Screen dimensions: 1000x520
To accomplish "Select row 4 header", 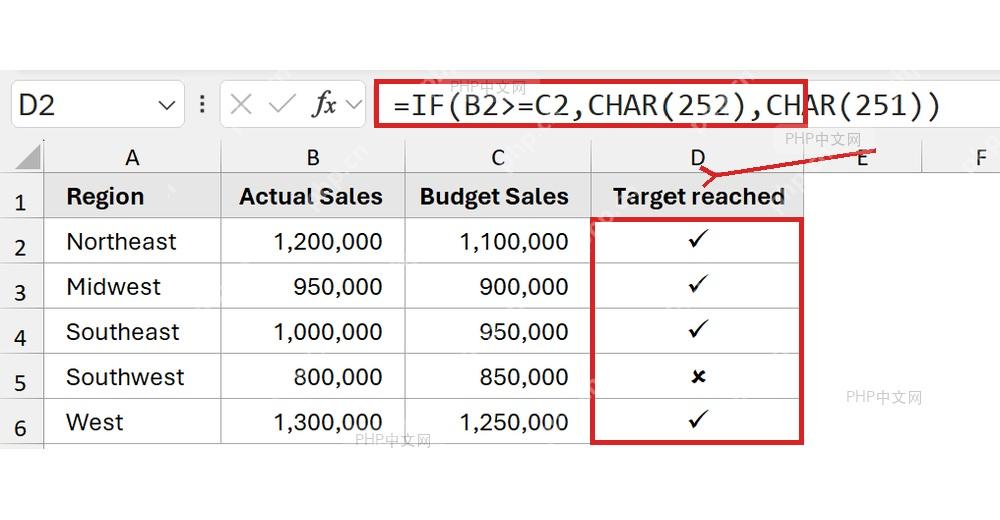I will point(21,332).
